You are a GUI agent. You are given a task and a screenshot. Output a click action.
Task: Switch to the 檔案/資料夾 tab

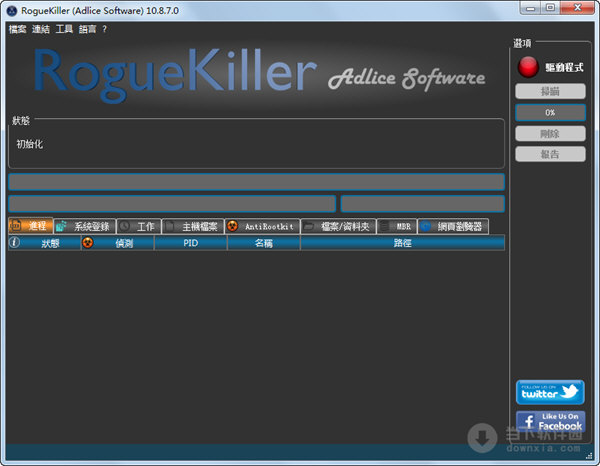coord(338,226)
